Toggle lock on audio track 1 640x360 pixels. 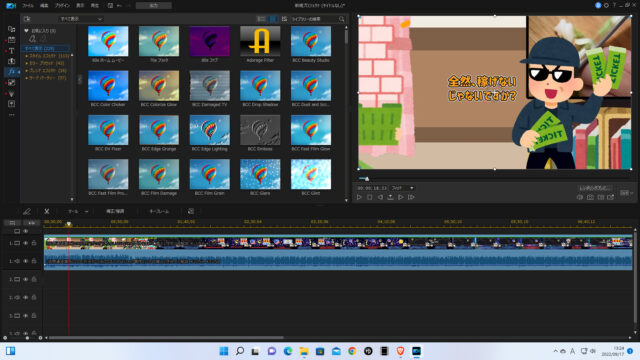click(34, 261)
